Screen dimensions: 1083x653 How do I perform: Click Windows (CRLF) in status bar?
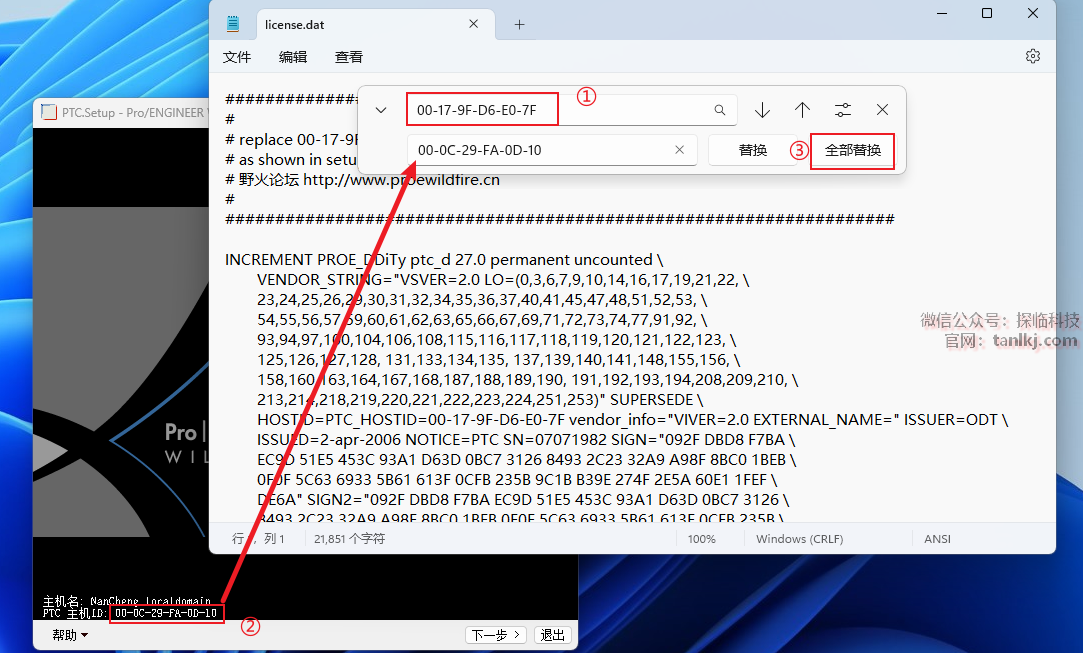799,539
